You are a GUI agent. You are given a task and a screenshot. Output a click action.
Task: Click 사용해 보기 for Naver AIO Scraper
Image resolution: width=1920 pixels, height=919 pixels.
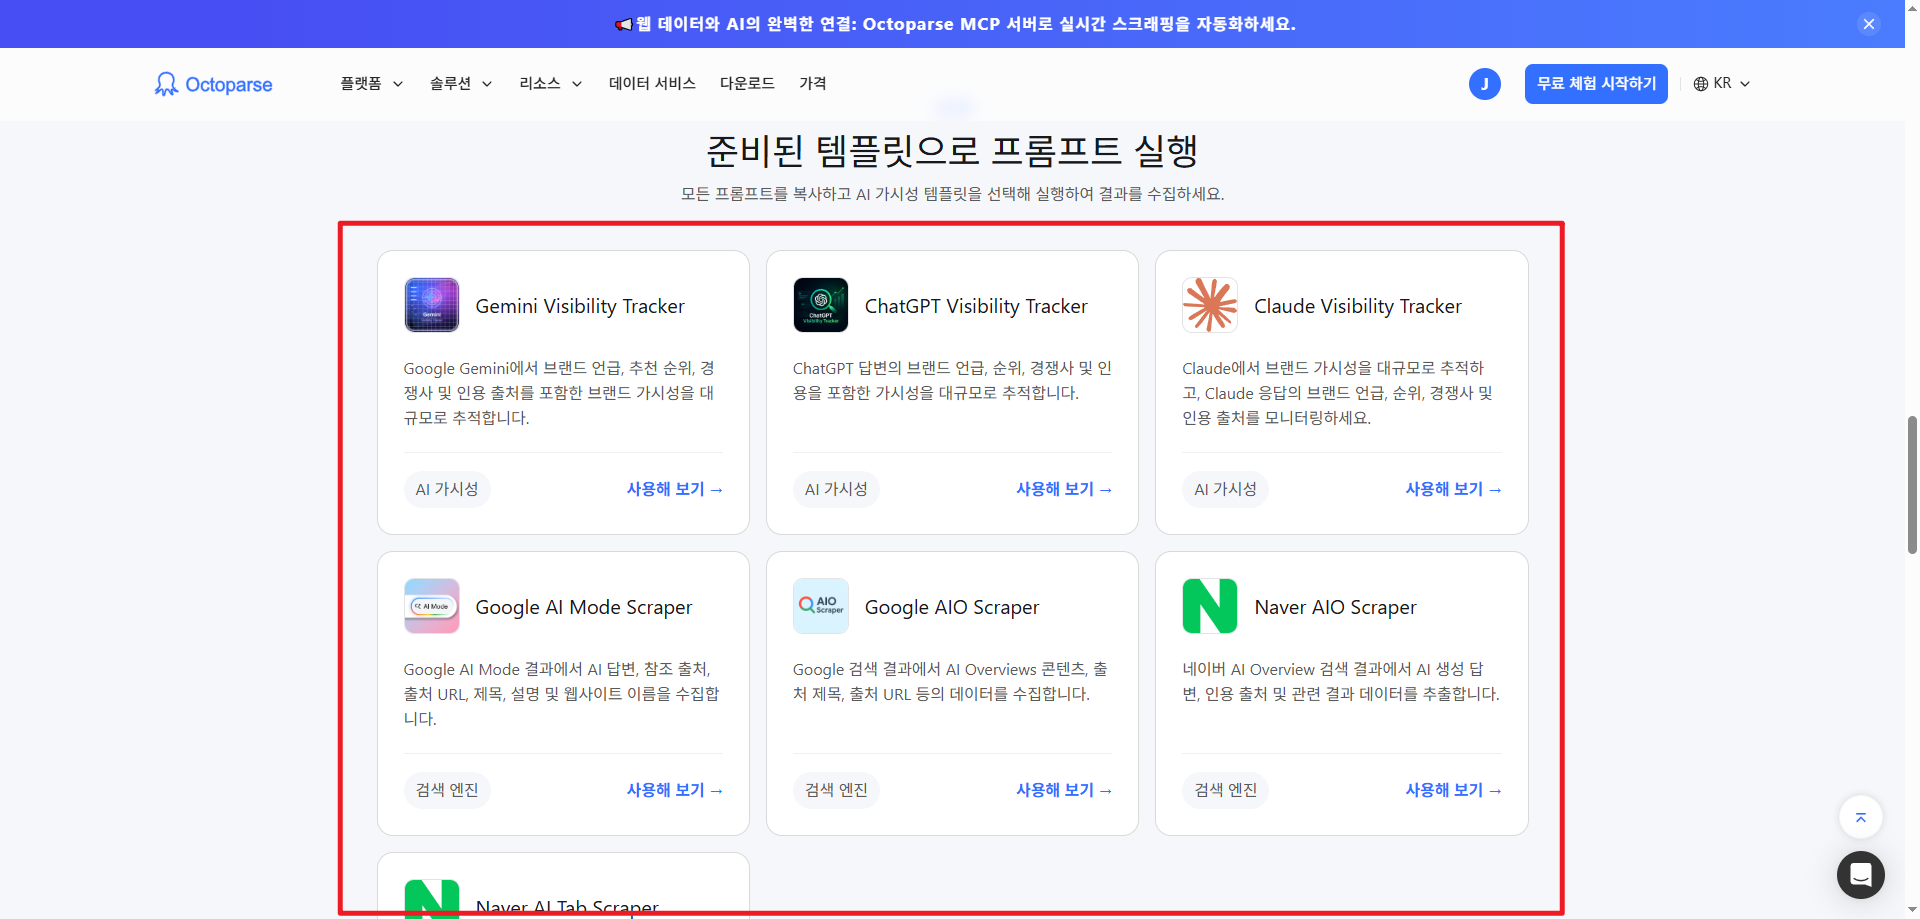pyautogui.click(x=1454, y=790)
